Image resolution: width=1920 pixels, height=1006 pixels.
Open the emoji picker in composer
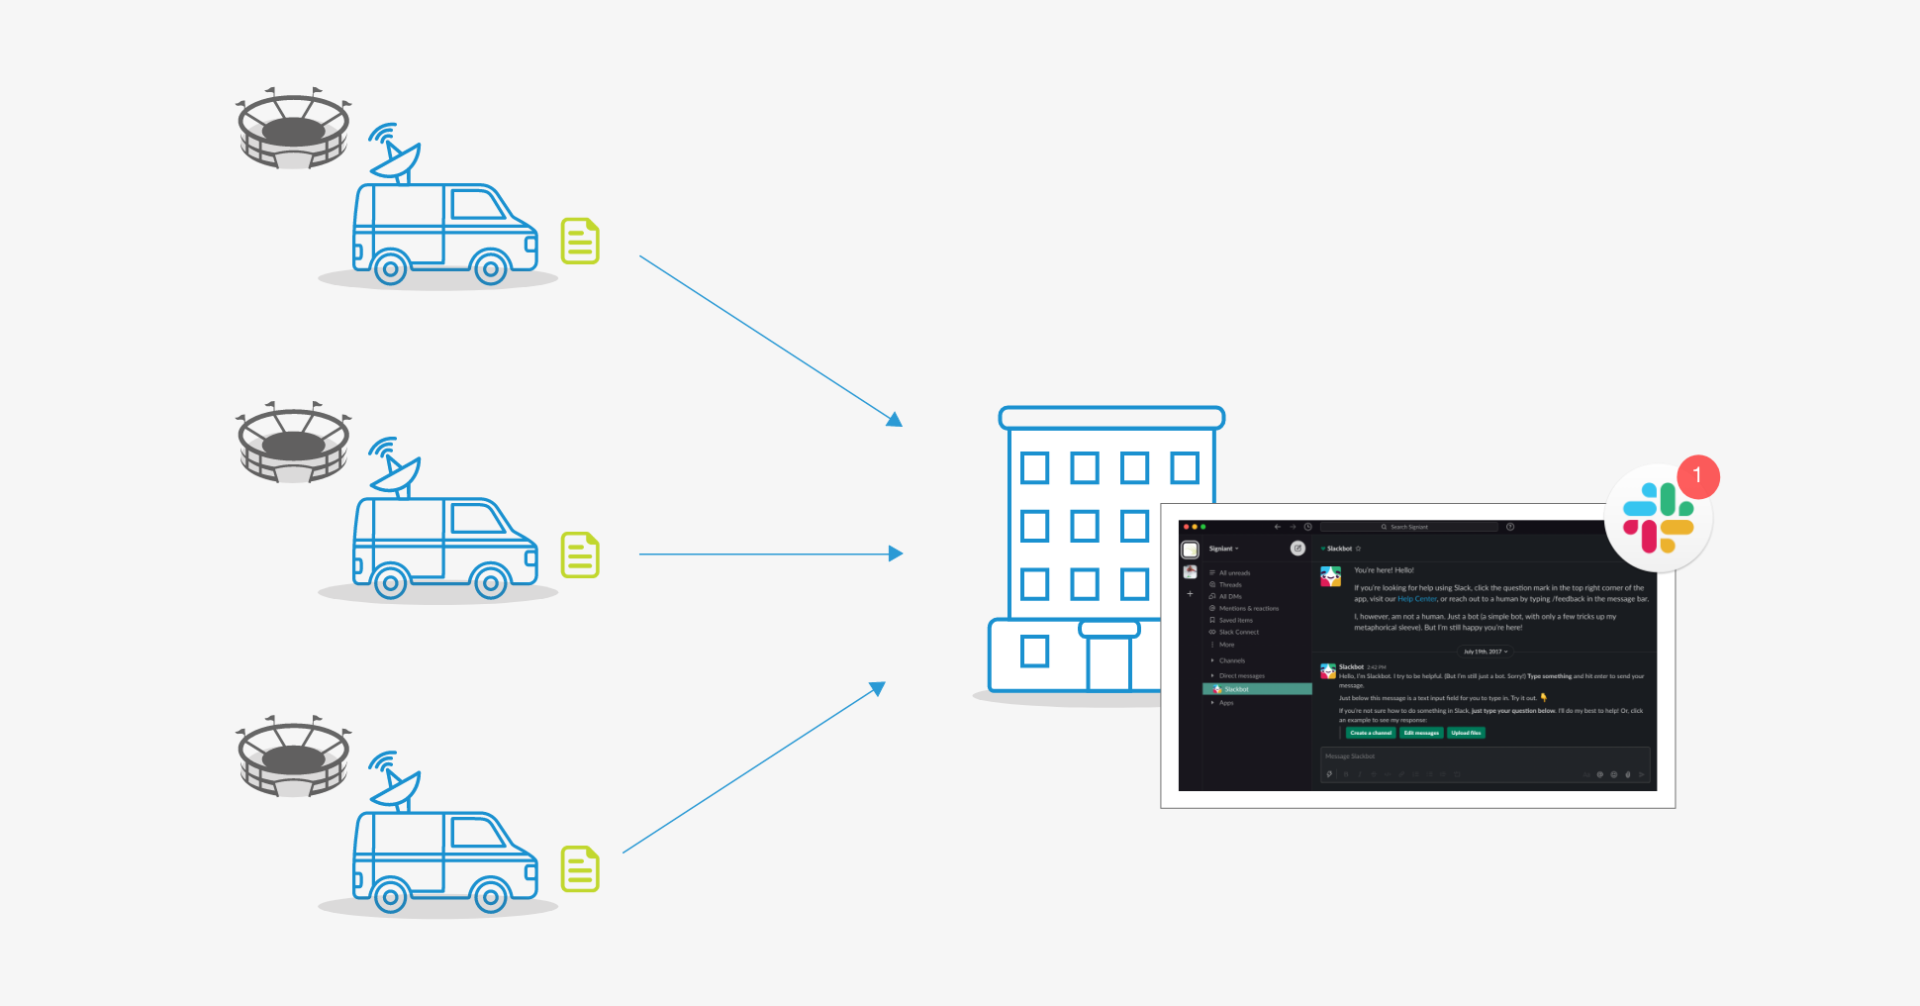pyautogui.click(x=1614, y=774)
